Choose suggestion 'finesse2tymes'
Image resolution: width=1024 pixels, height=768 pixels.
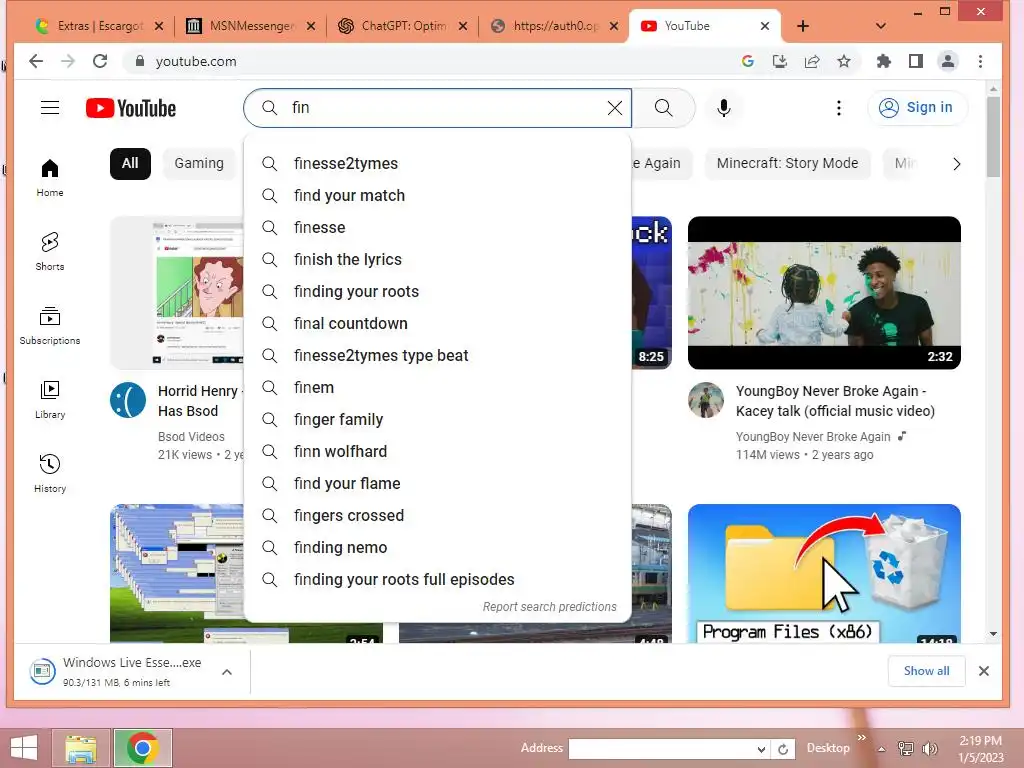tap(438, 163)
